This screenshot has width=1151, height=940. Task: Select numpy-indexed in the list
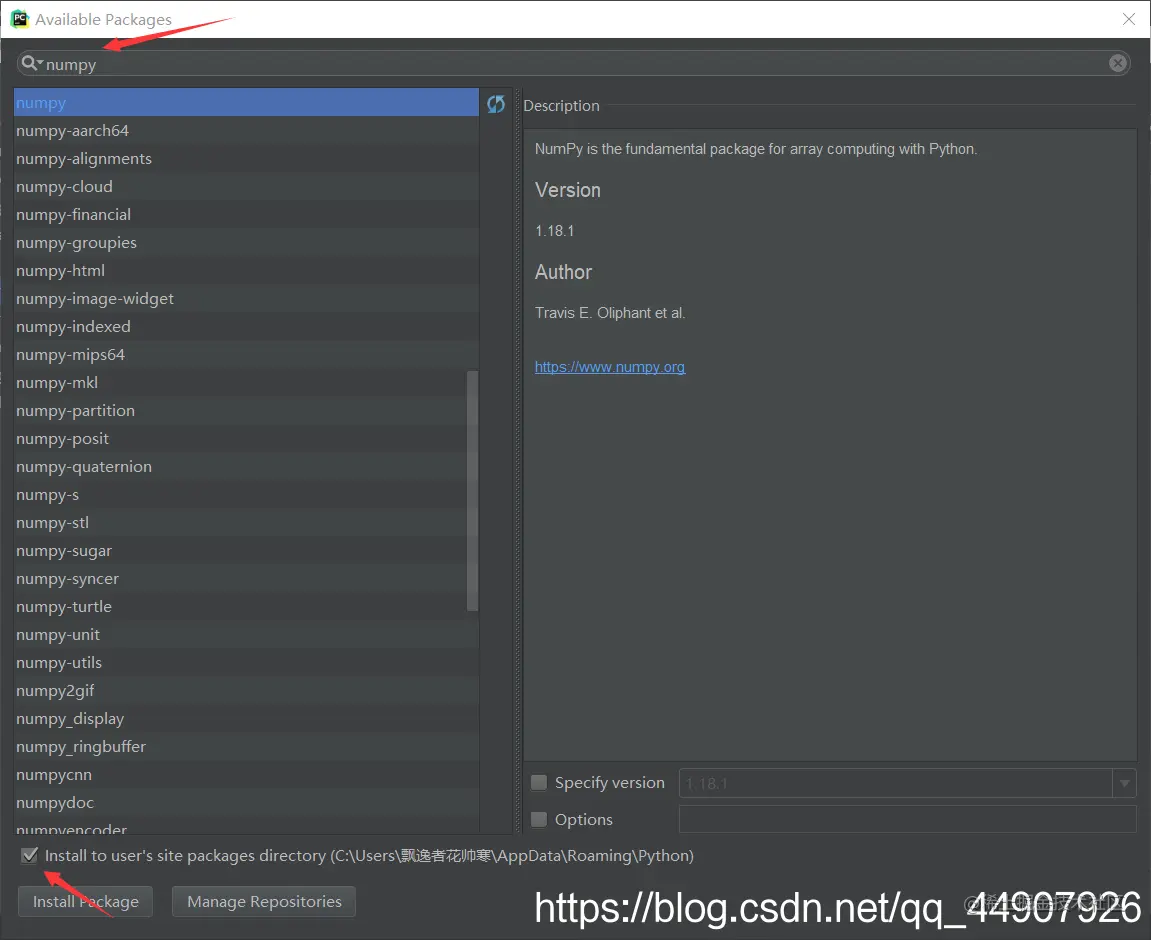pos(246,327)
